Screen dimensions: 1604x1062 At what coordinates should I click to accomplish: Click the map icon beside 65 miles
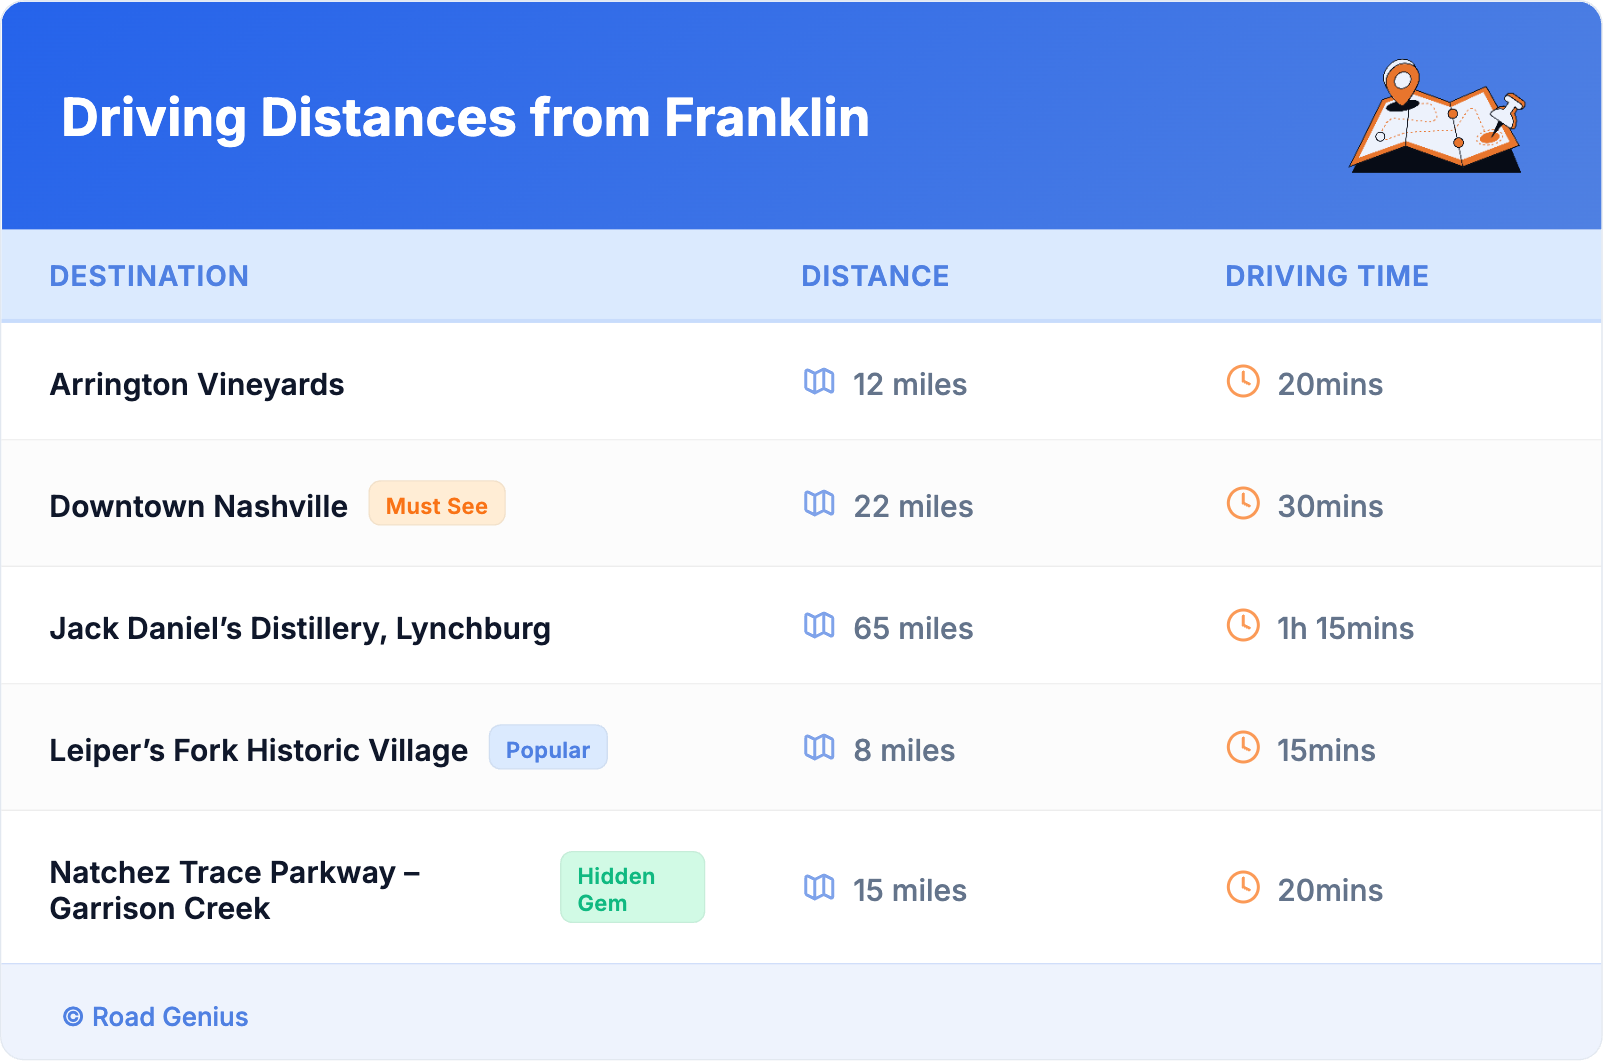pyautogui.click(x=819, y=626)
